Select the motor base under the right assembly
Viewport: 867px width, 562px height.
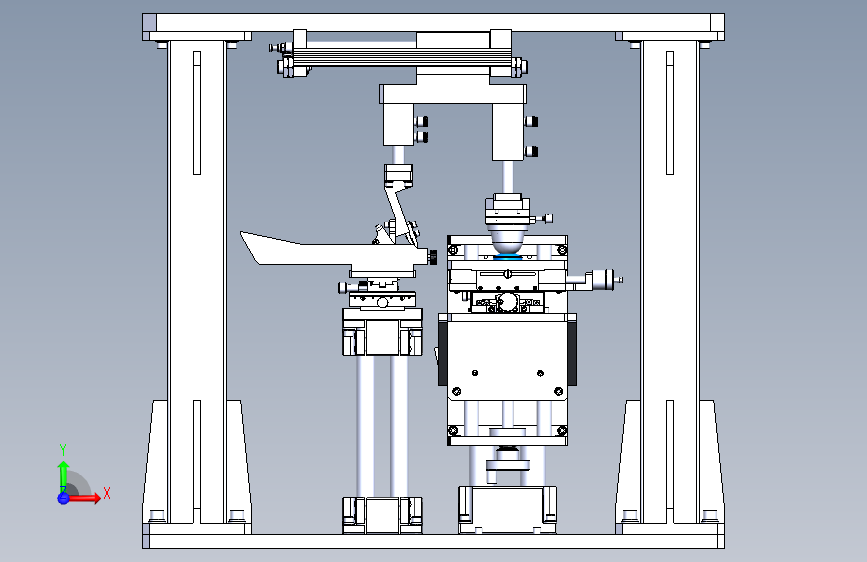tap(507, 509)
